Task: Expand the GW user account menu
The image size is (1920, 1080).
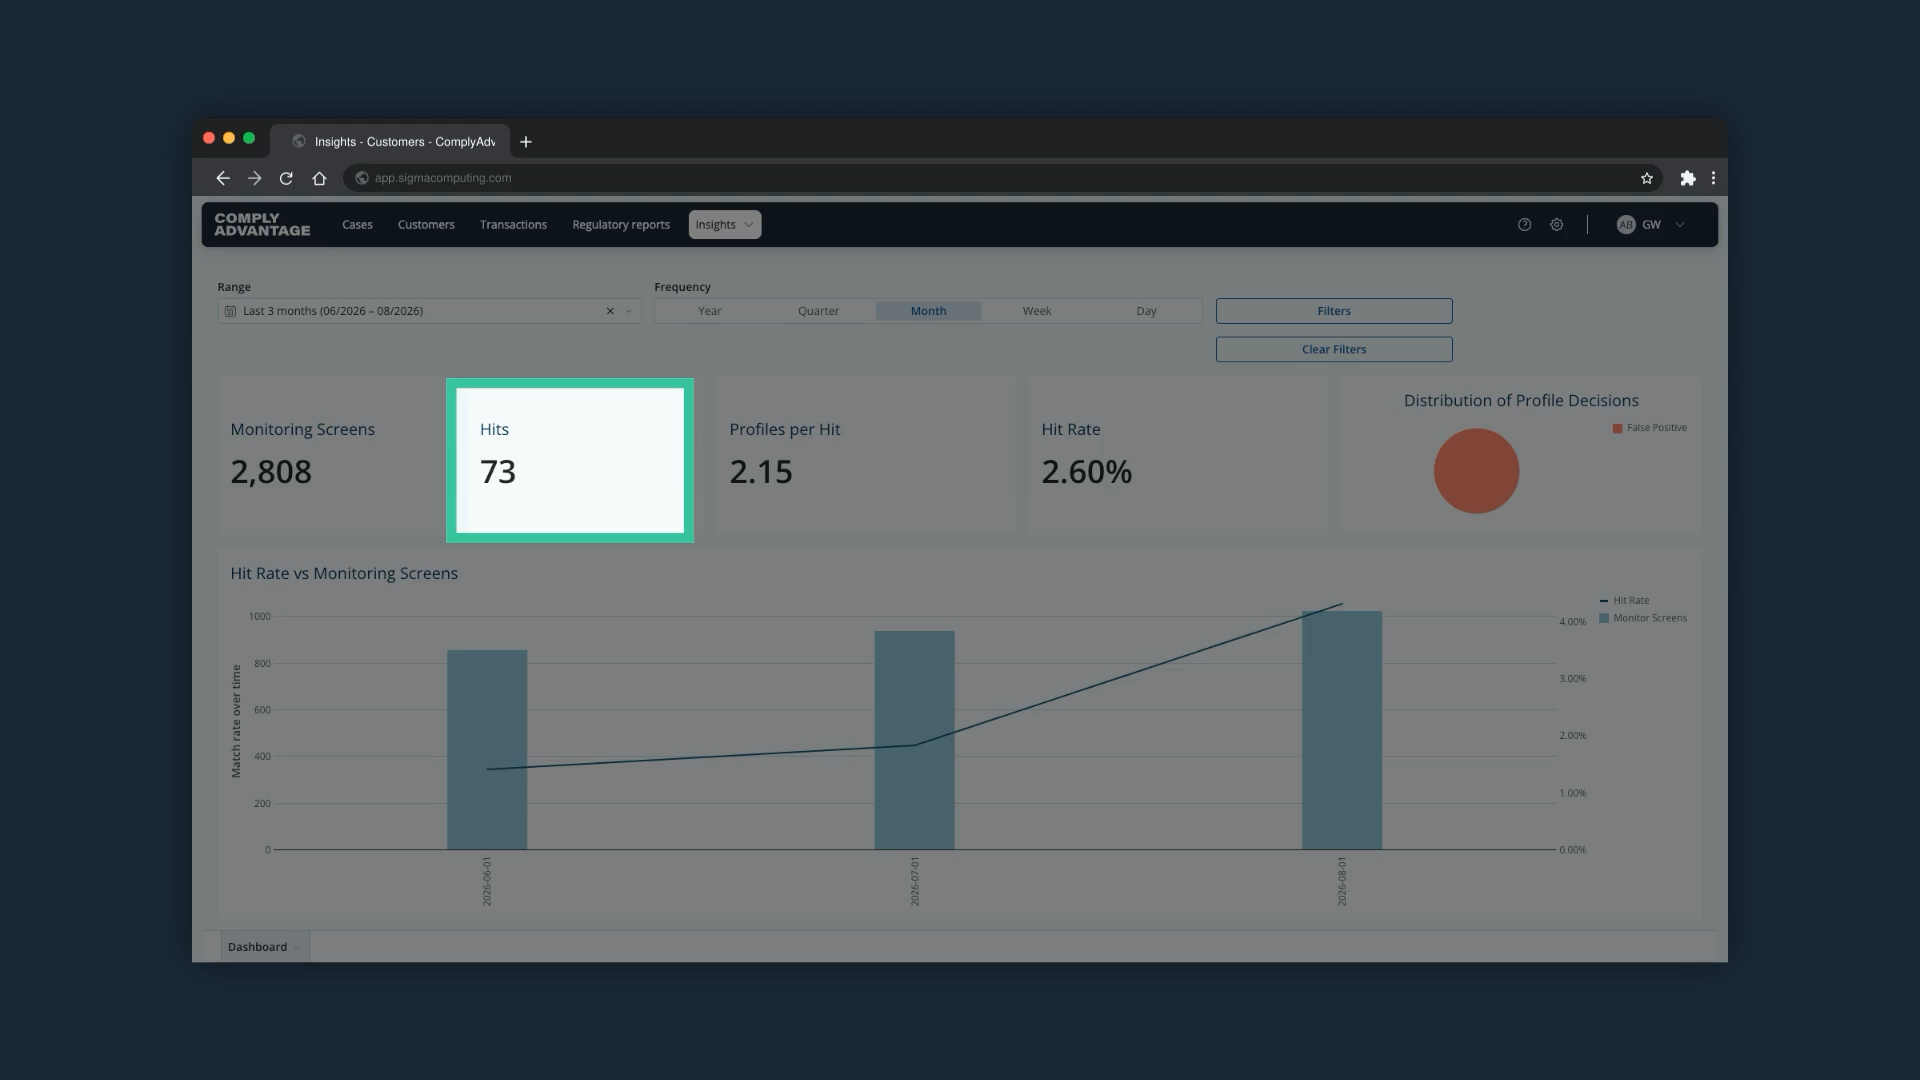Action: click(1680, 225)
